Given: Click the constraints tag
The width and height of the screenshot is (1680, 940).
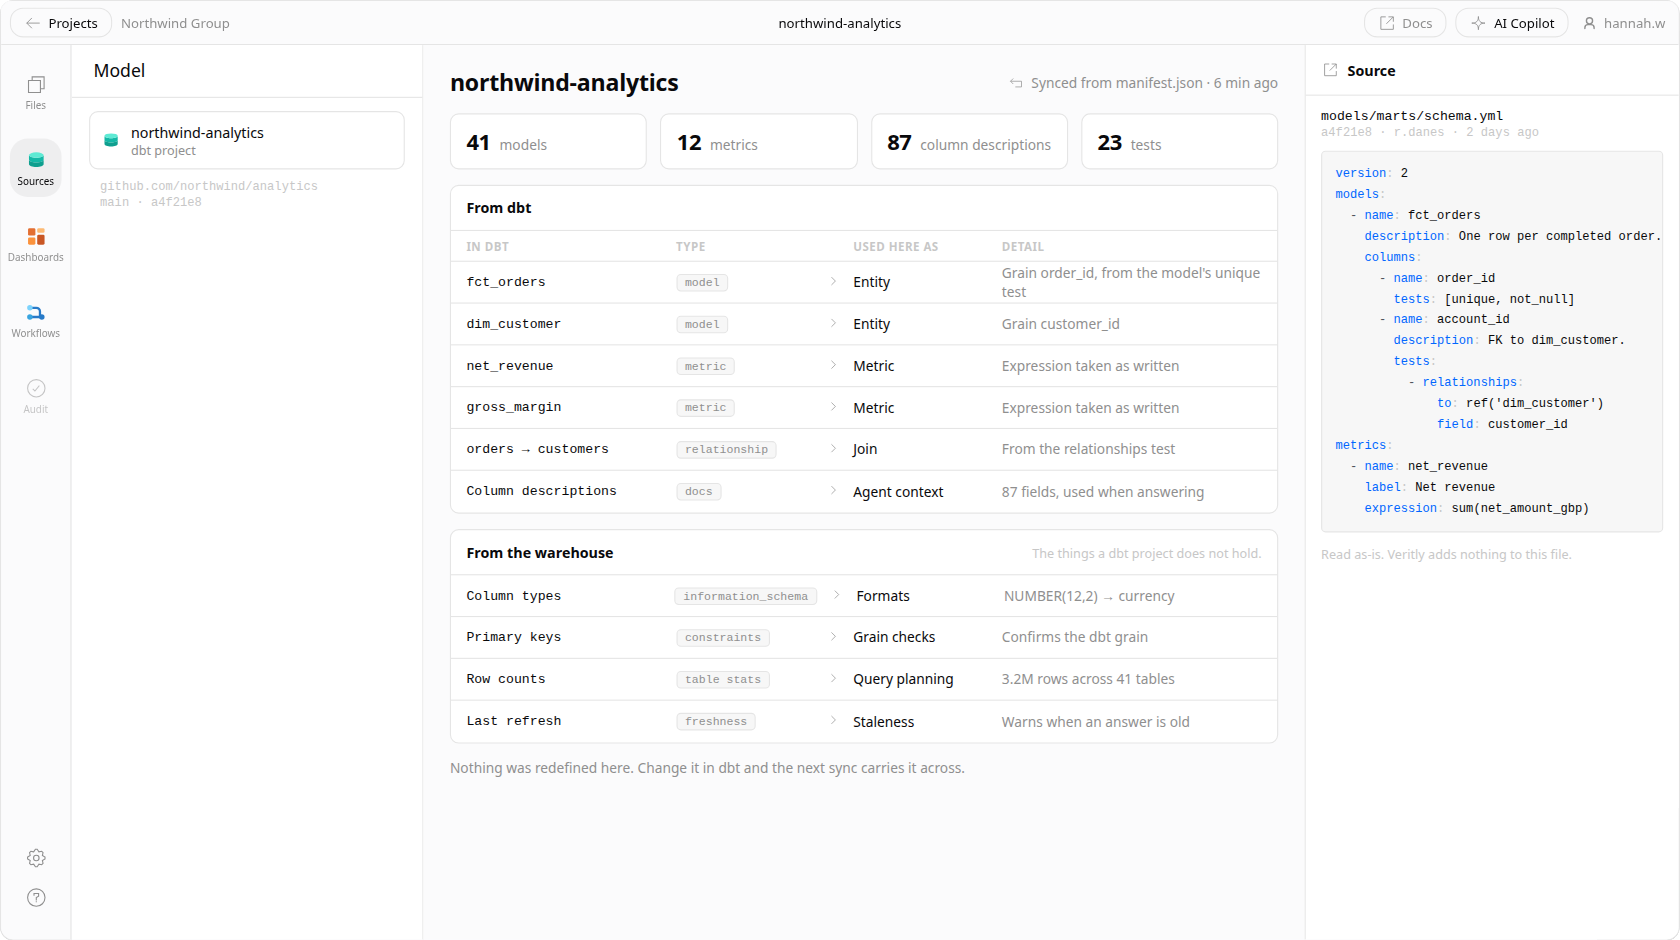Looking at the screenshot, I should (723, 638).
